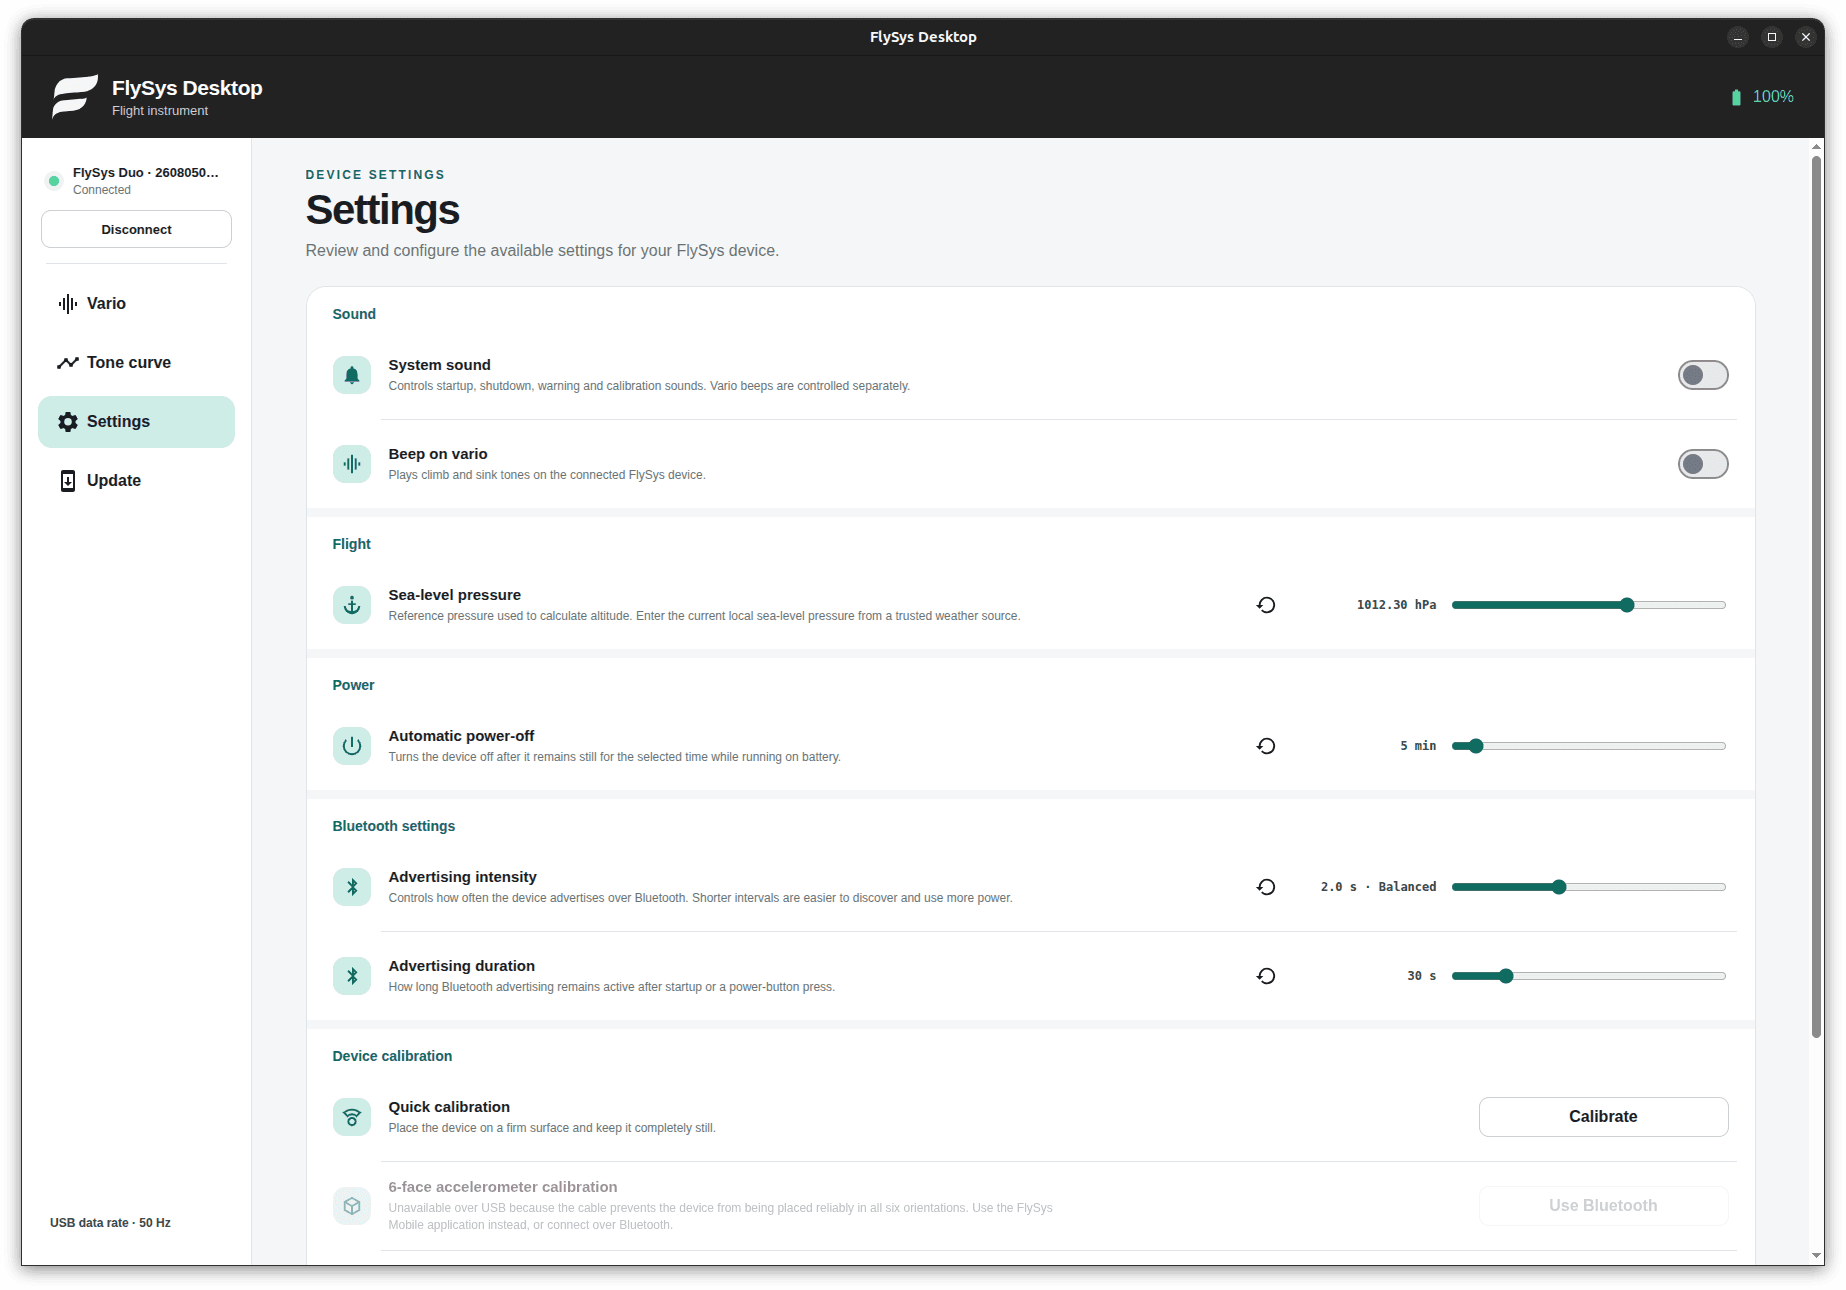Image resolution: width=1846 pixels, height=1290 pixels.
Task: Reset Automatic power-off to default
Action: point(1266,746)
